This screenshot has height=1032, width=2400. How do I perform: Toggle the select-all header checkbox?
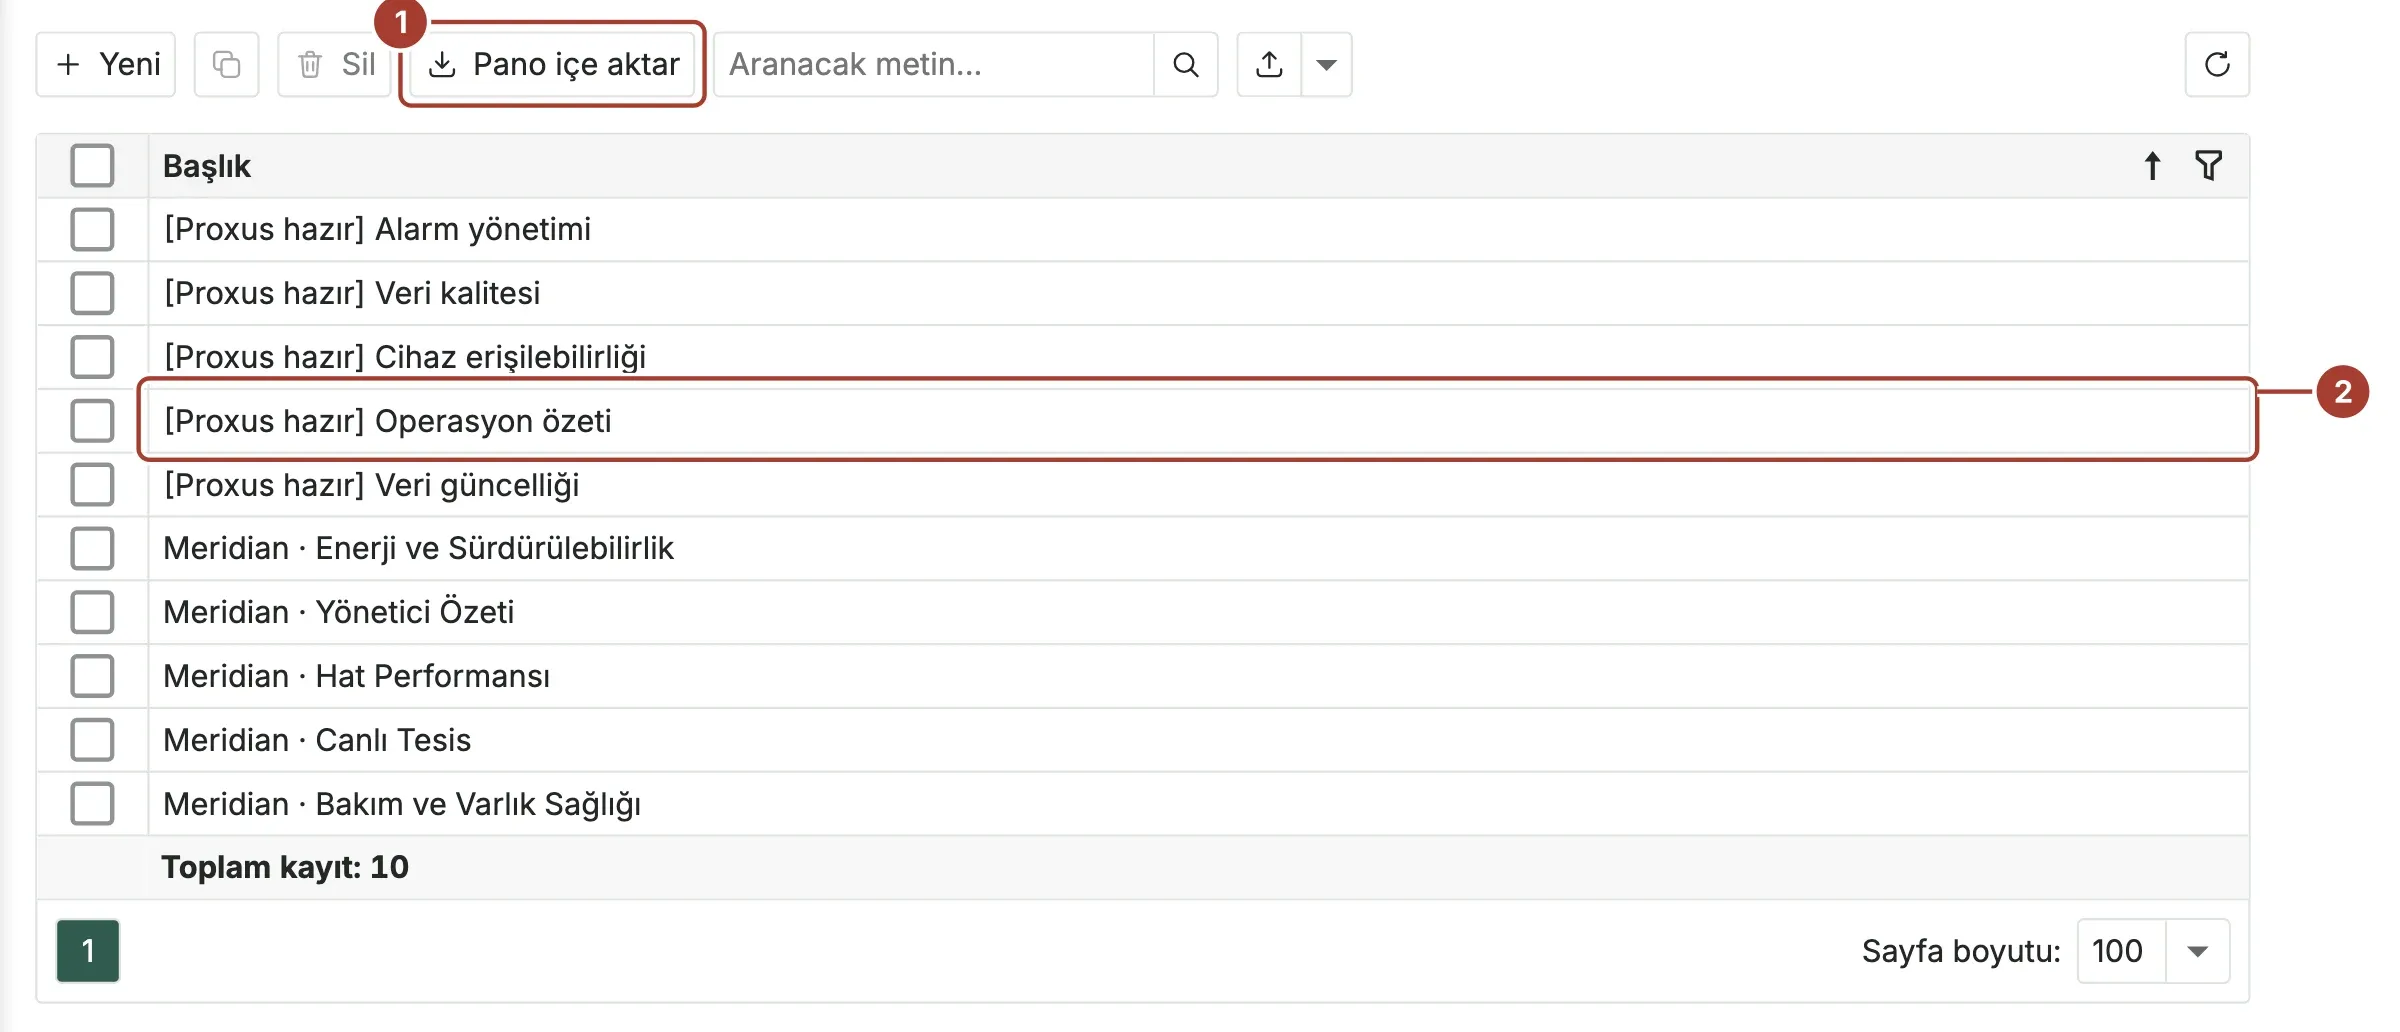click(92, 166)
